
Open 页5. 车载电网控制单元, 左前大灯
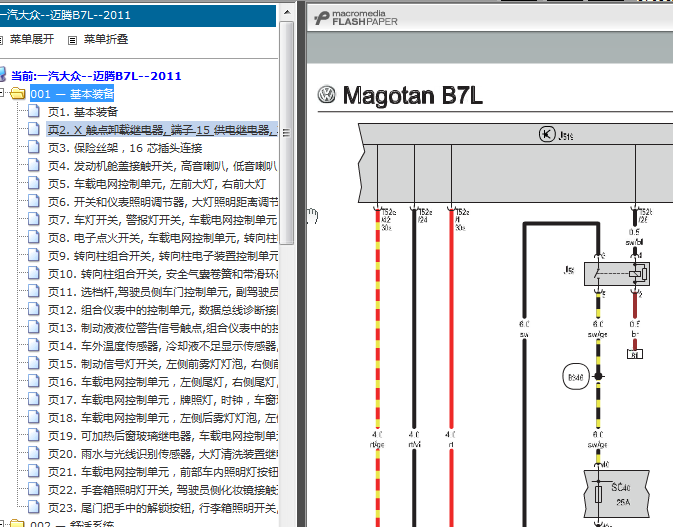coord(157,184)
